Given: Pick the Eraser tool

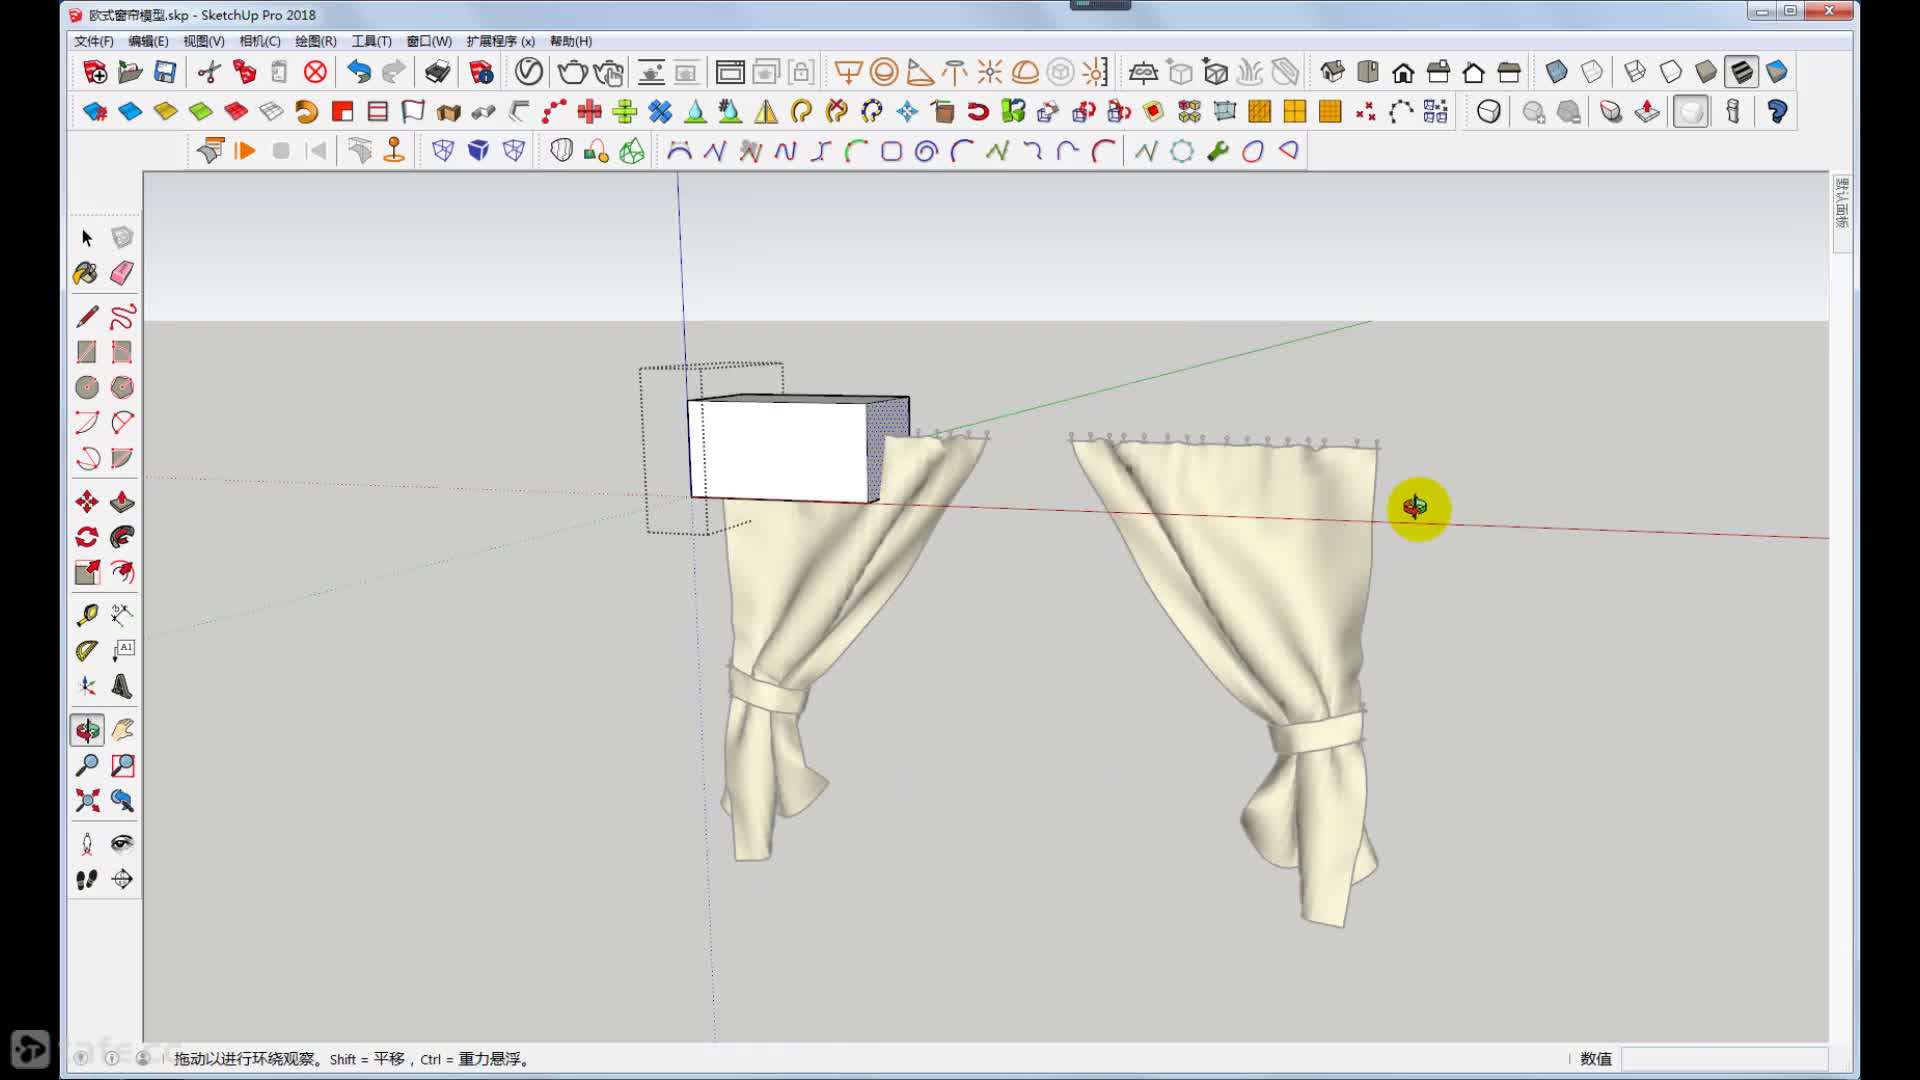Looking at the screenshot, I should [122, 273].
